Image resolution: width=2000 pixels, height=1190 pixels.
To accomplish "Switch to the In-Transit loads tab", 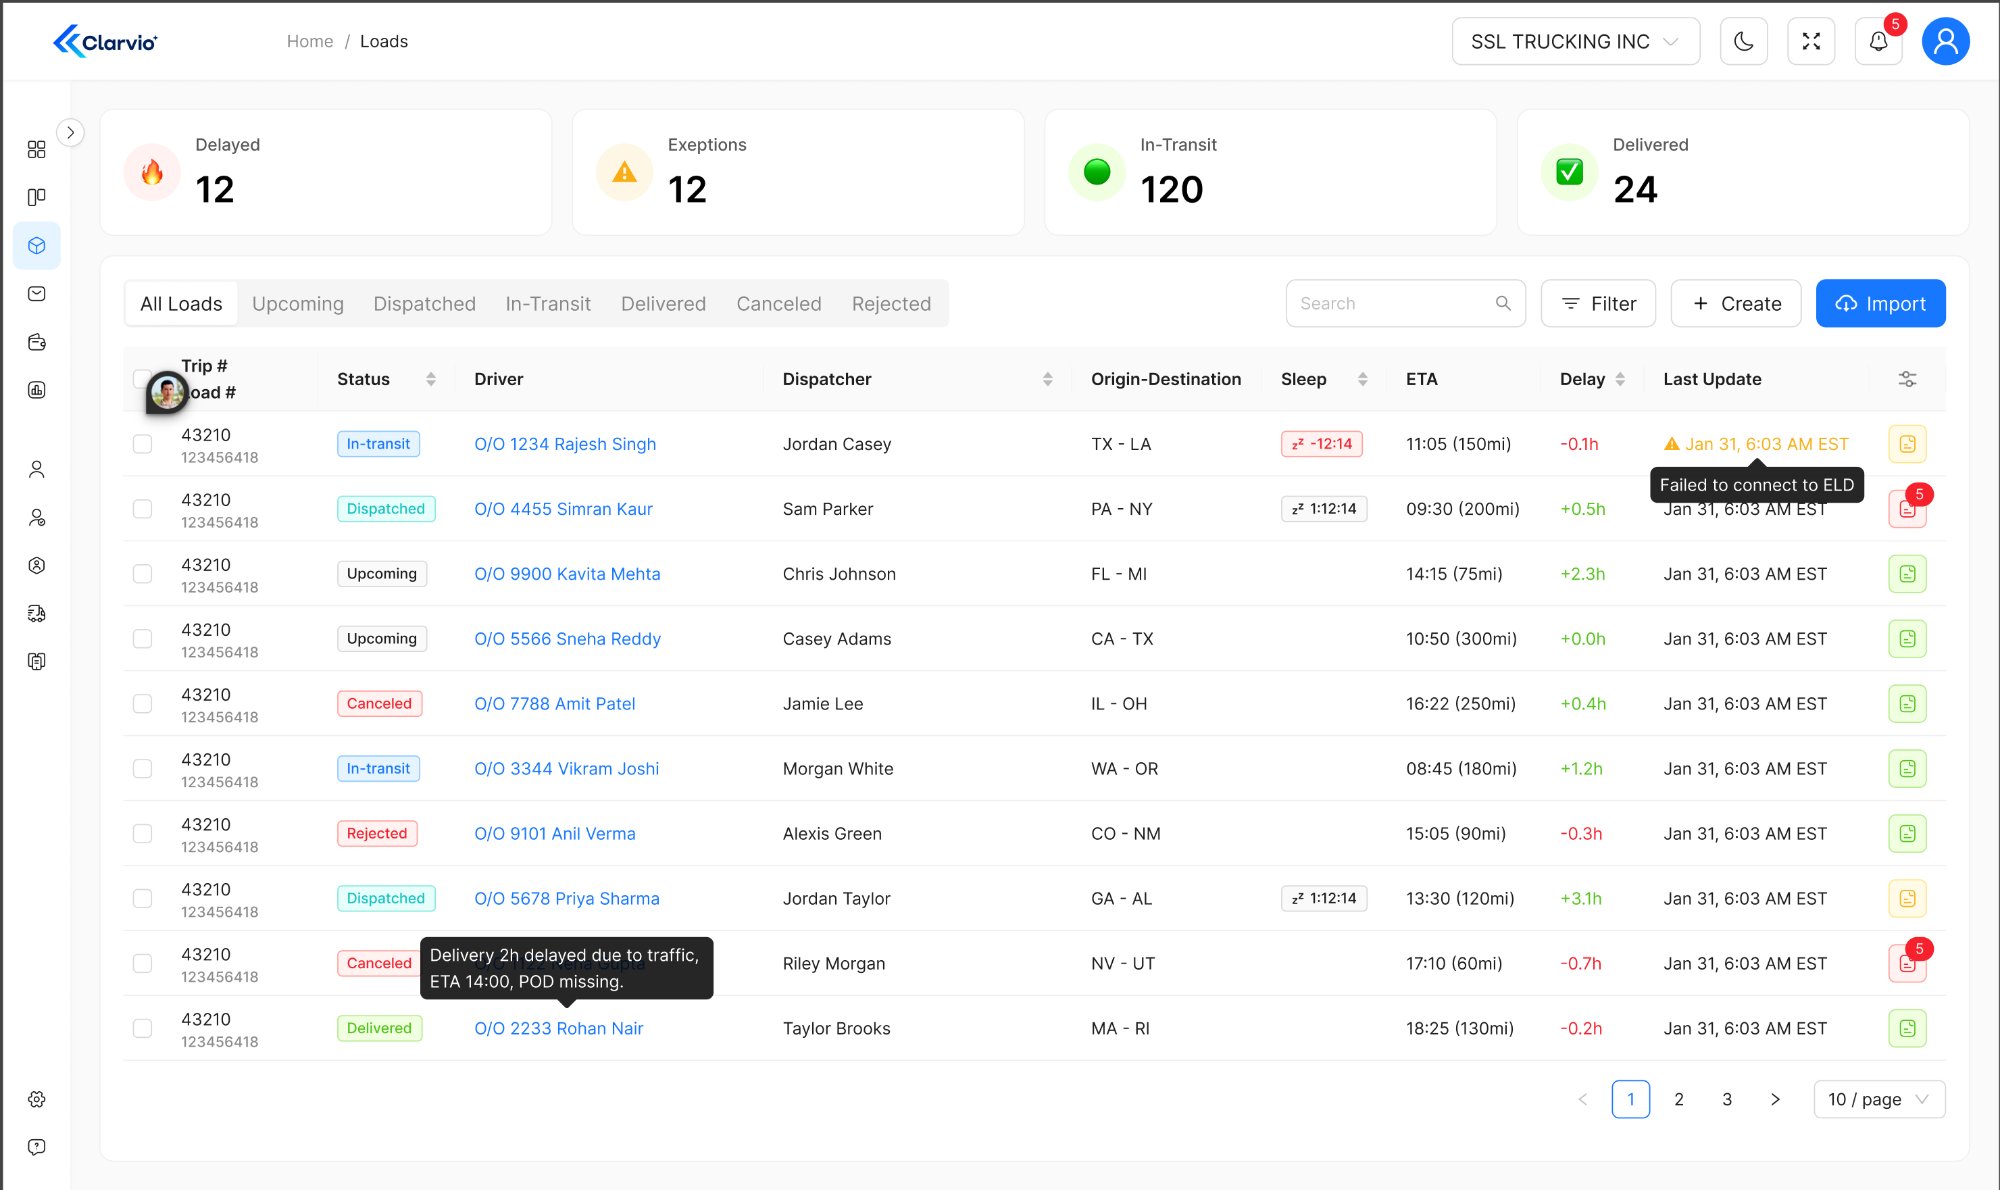I will [x=548, y=303].
